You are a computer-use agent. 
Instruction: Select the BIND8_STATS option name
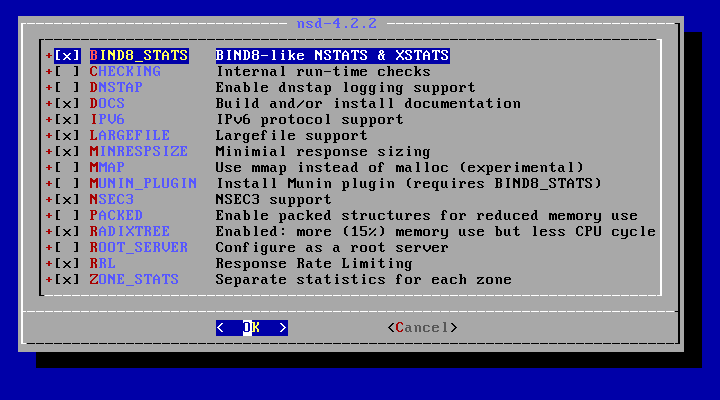click(x=139, y=56)
